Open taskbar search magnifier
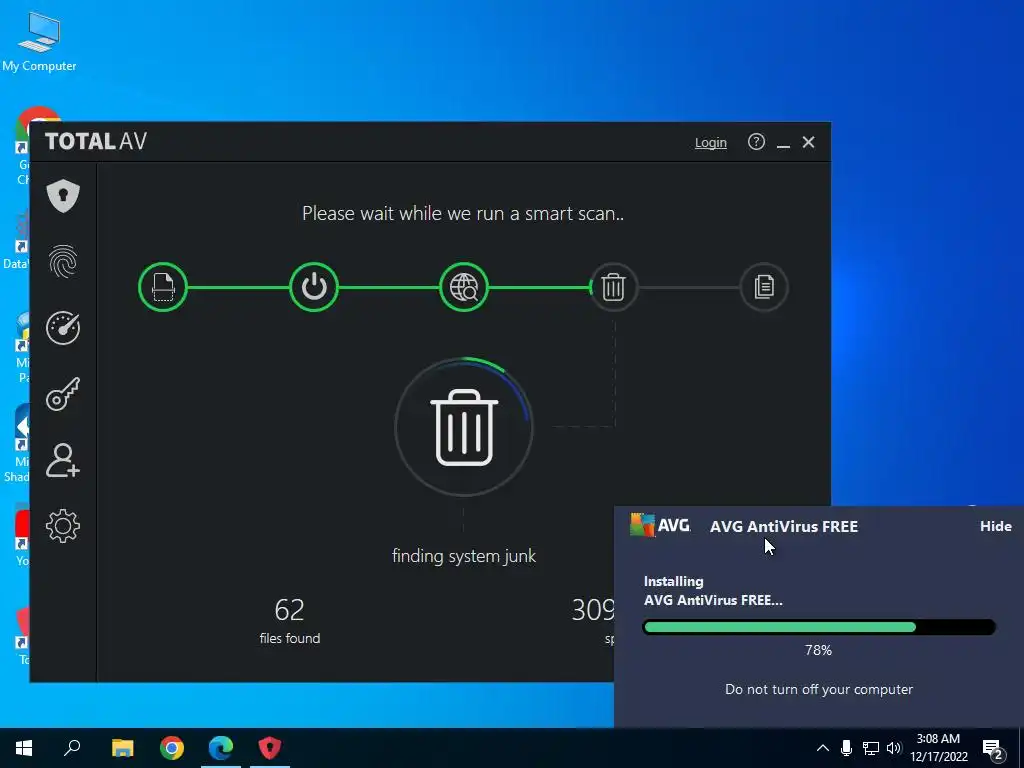This screenshot has height=768, width=1024. [72, 748]
